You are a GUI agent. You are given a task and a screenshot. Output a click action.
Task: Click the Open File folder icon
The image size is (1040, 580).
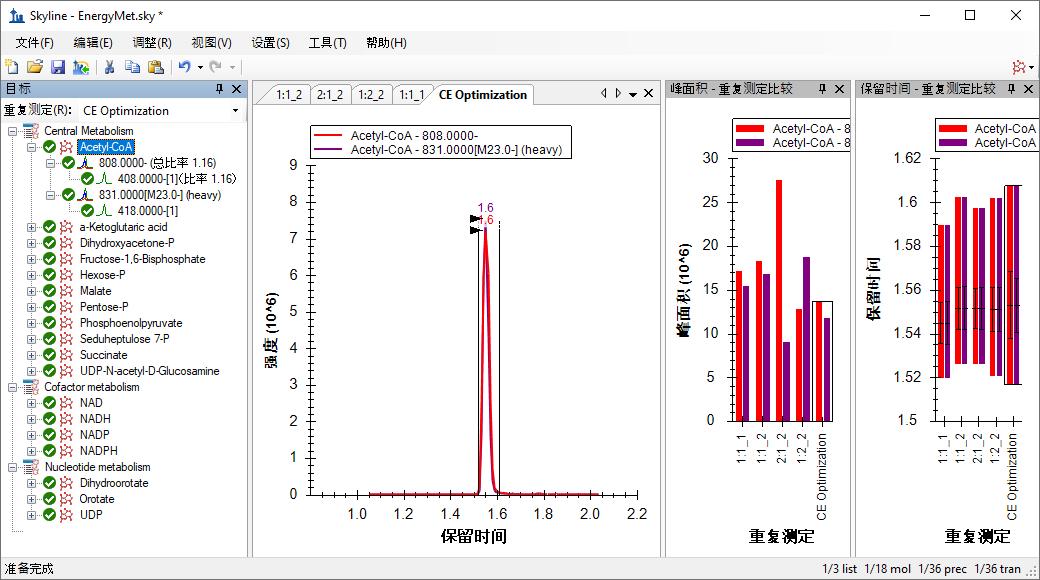(35, 67)
